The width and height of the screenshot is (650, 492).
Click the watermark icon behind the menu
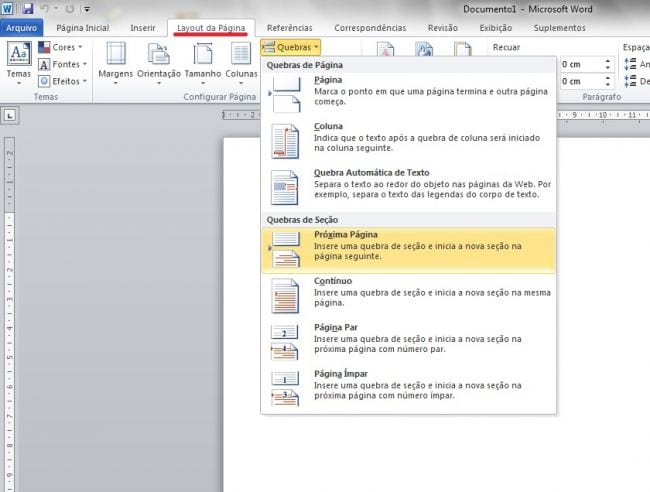click(x=385, y=48)
